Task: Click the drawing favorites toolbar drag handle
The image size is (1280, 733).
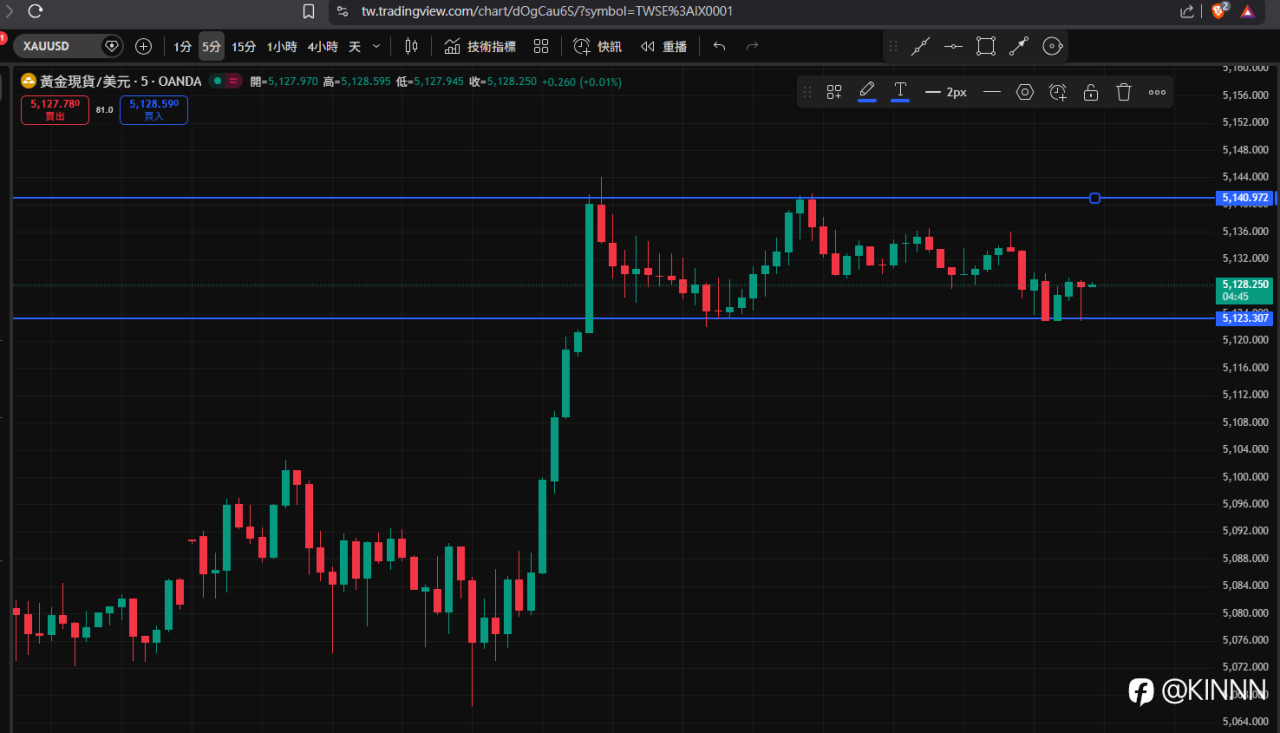Action: point(893,46)
